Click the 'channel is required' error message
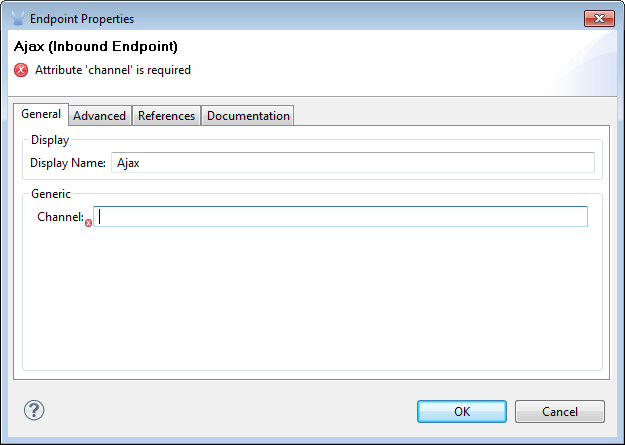625x445 pixels. pos(113,70)
